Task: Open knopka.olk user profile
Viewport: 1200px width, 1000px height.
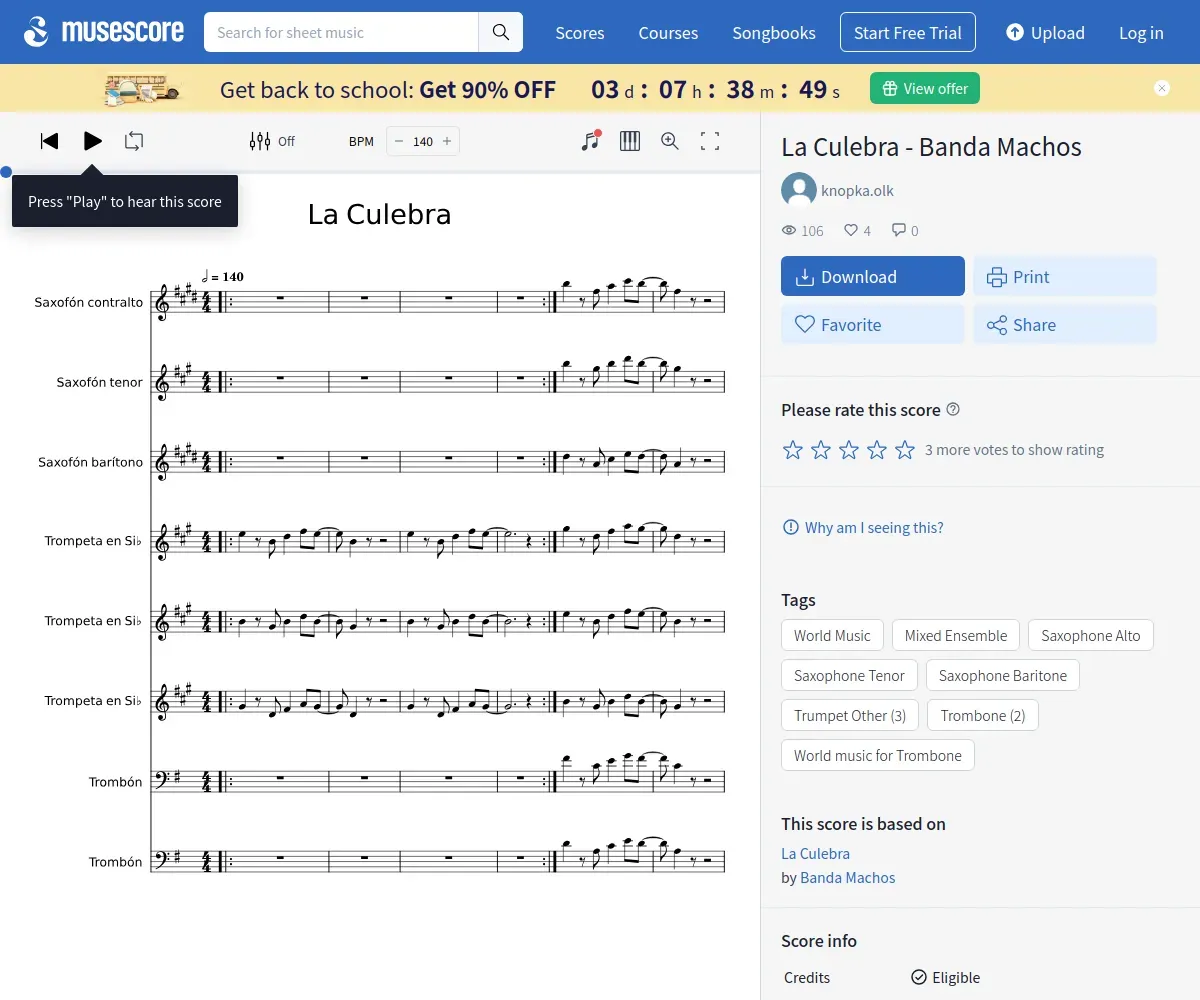Action: click(x=857, y=190)
